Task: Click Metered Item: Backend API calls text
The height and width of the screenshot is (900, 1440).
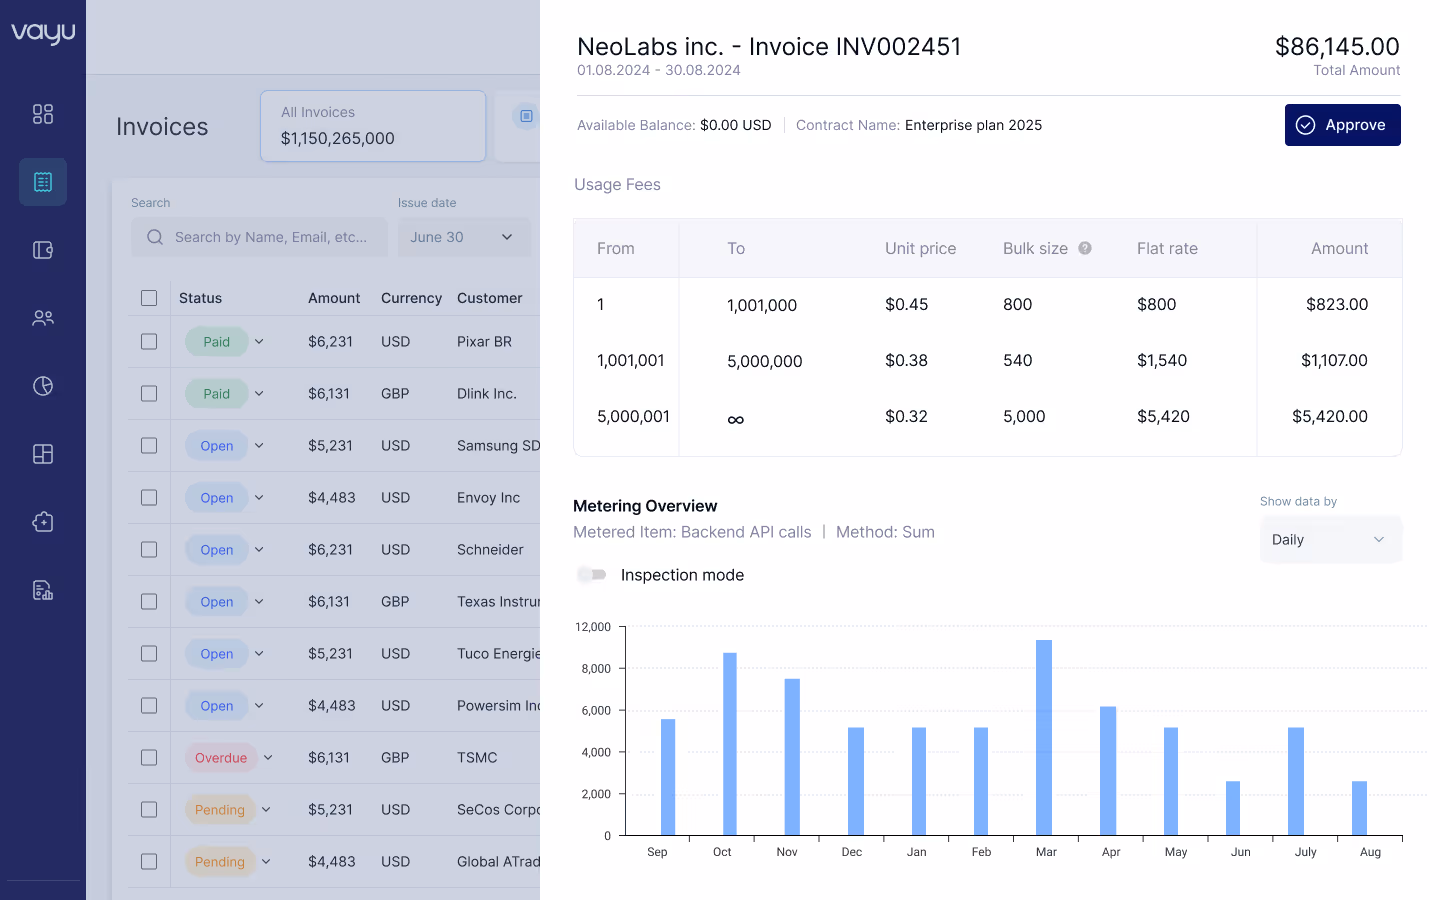Action: click(x=692, y=532)
